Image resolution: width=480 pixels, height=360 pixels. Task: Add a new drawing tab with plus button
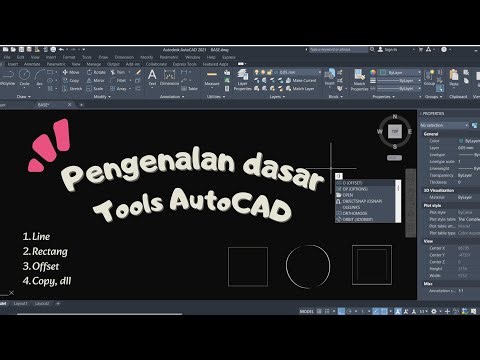[81, 105]
